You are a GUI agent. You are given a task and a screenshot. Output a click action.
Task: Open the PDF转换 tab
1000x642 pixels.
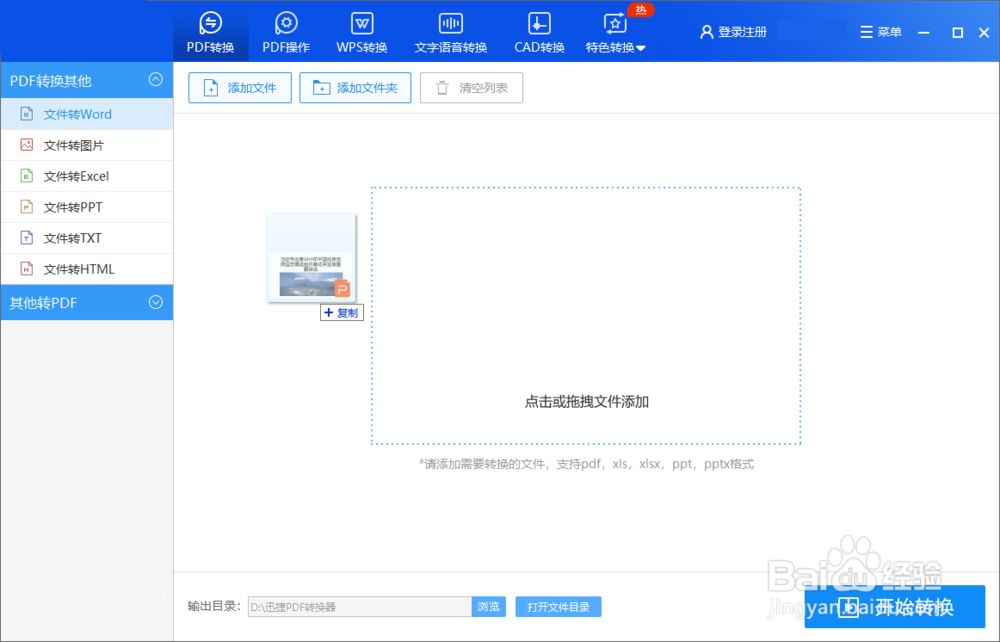point(210,32)
